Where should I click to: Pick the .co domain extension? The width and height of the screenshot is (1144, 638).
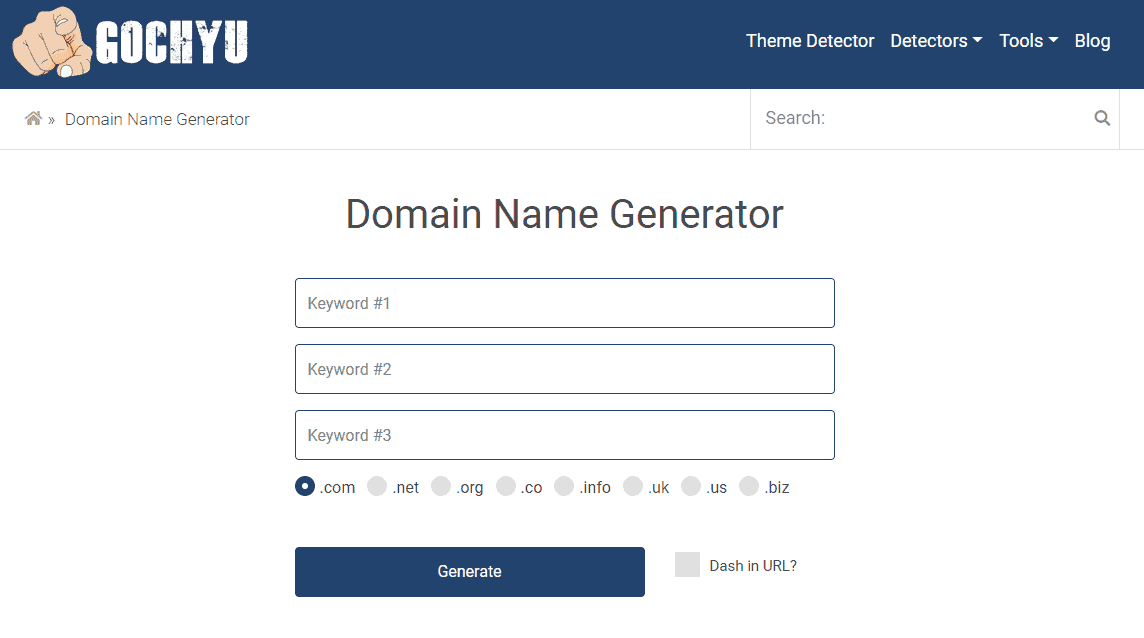point(506,486)
